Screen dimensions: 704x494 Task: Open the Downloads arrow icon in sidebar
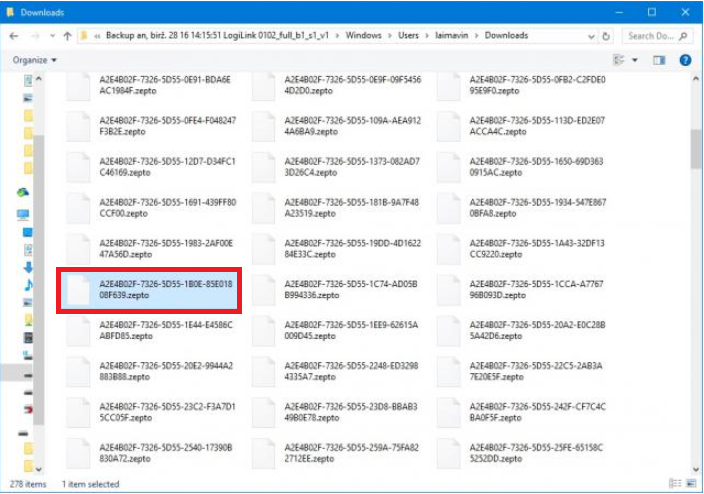[x=23, y=267]
